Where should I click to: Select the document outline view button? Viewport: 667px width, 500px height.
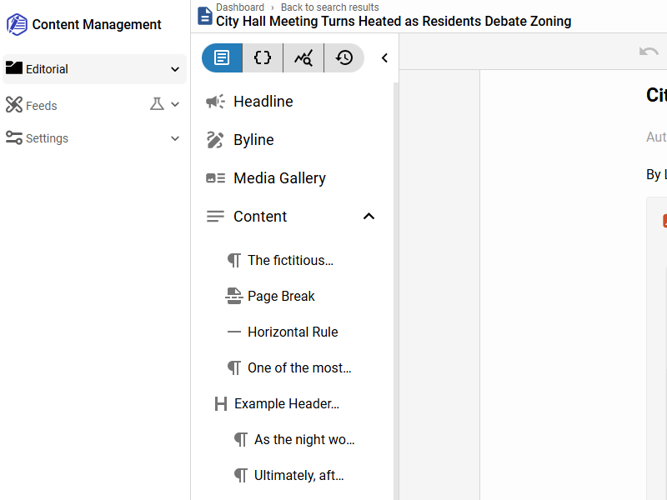click(x=222, y=58)
